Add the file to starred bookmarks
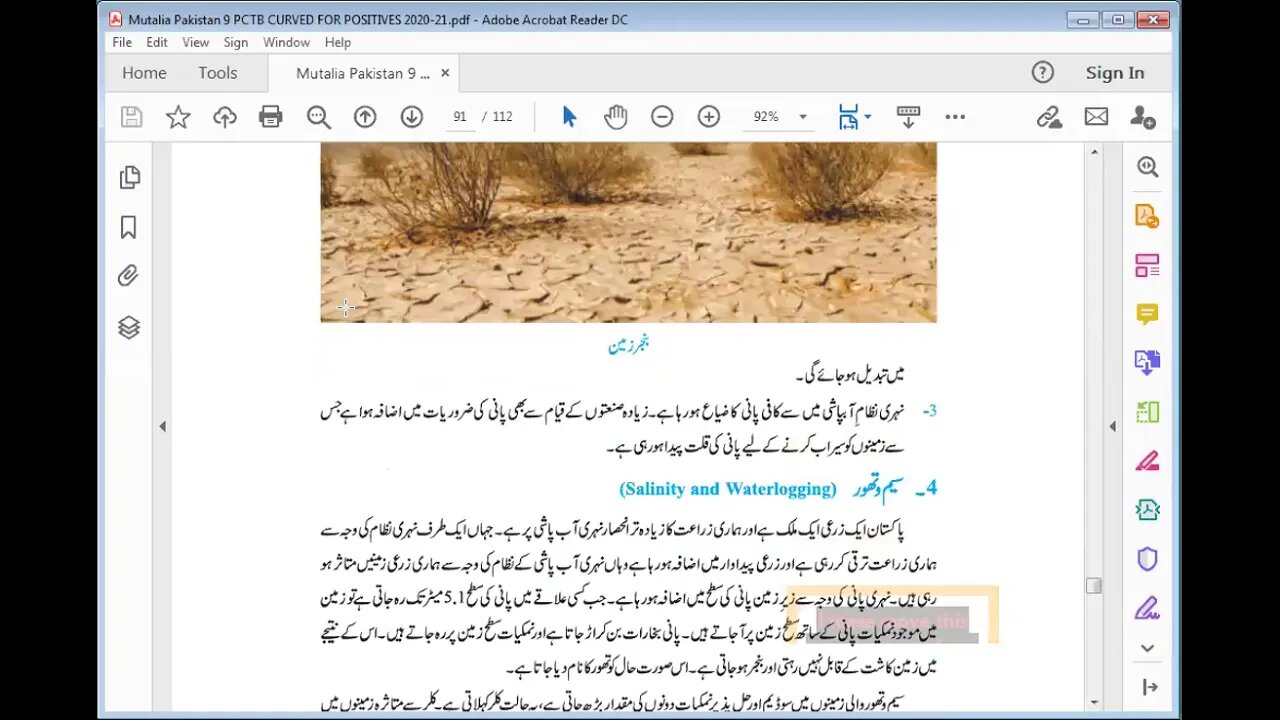The image size is (1280, 720). click(178, 117)
